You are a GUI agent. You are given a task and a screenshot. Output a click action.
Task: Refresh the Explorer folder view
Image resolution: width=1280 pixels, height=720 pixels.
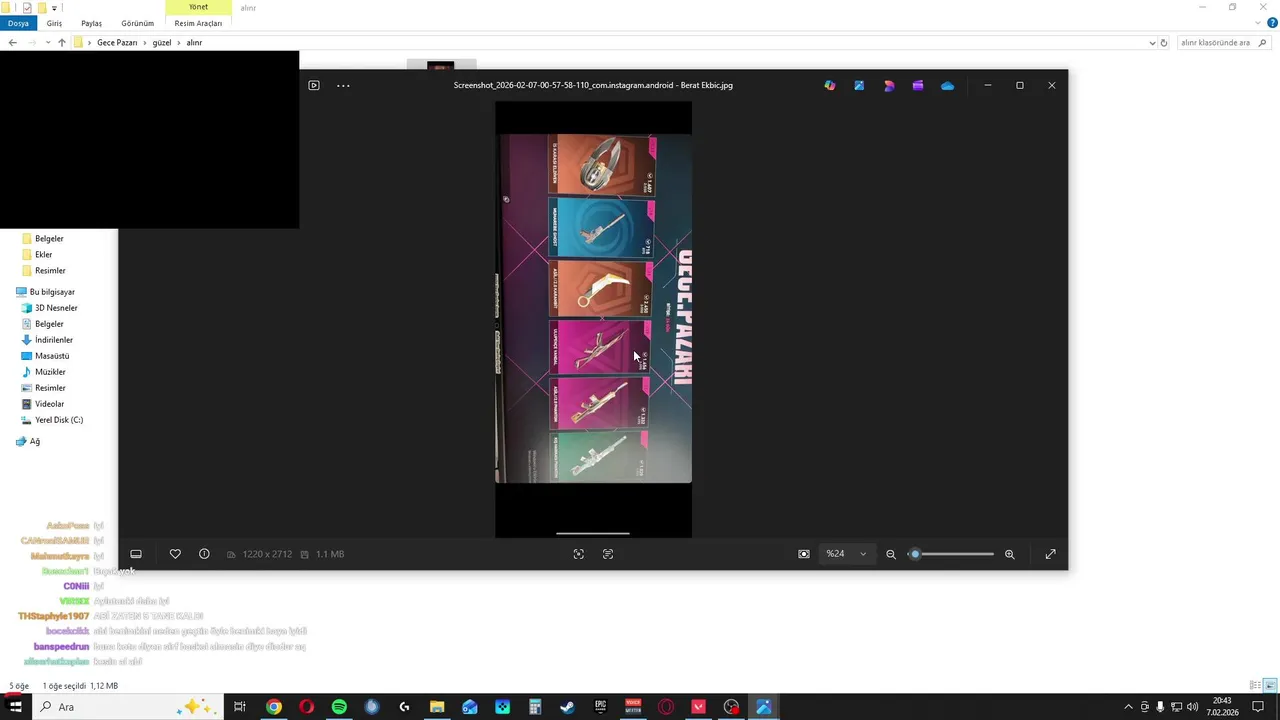pos(1164,43)
